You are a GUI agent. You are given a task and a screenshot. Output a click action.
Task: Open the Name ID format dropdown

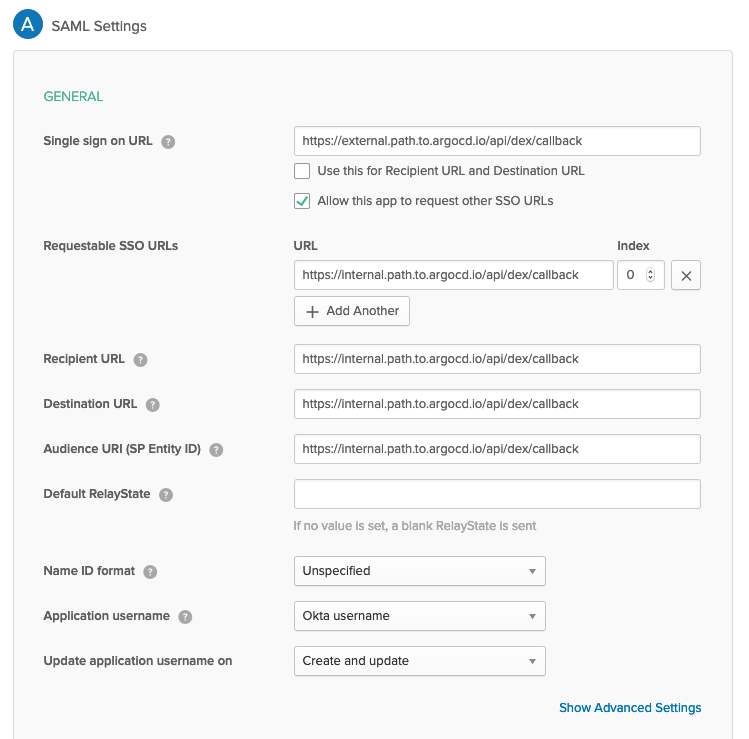pos(419,571)
